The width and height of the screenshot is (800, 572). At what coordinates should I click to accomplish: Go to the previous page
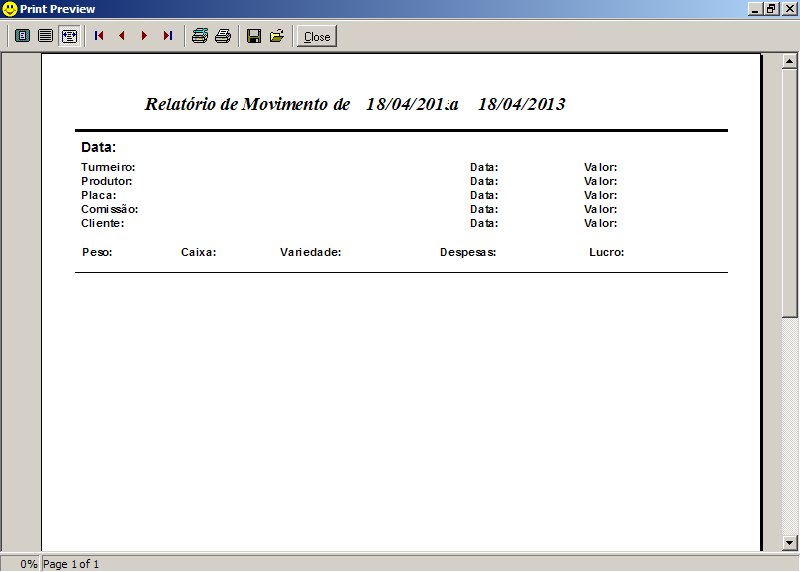click(x=122, y=36)
